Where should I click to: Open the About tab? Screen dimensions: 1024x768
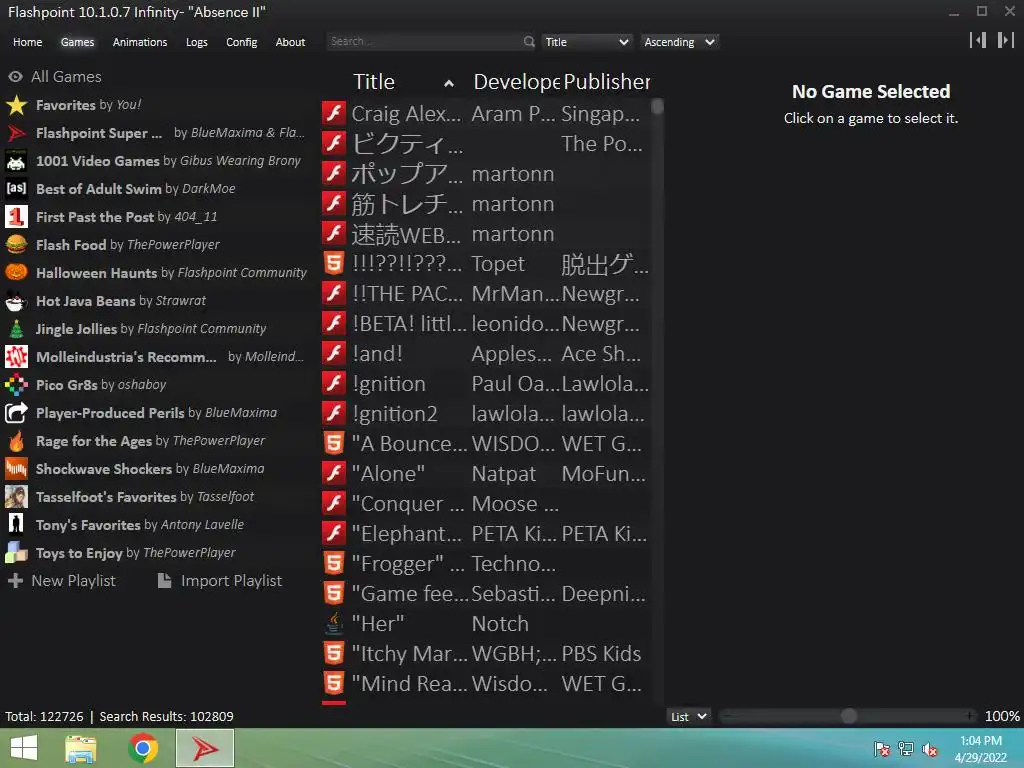(290, 42)
